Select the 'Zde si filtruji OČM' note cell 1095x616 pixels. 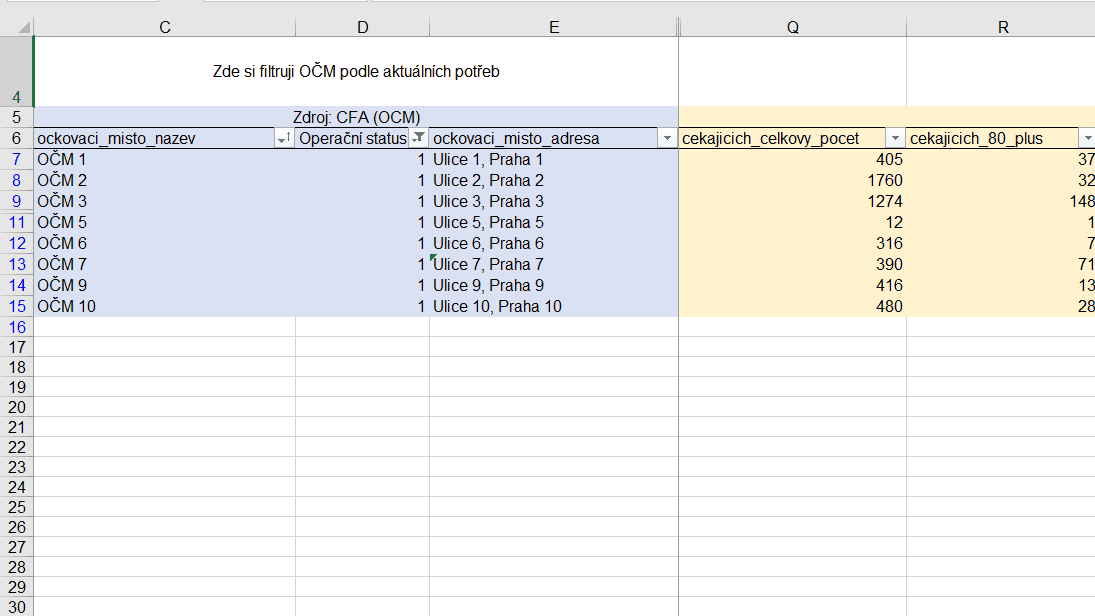click(356, 71)
